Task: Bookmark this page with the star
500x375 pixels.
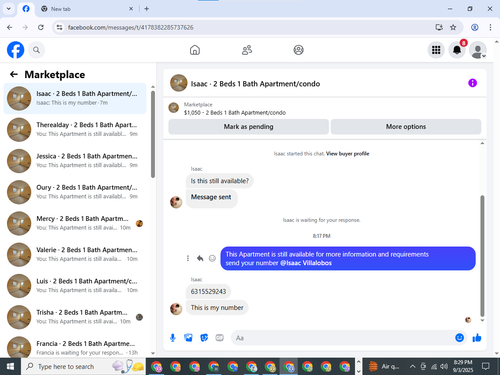Action: (x=453, y=27)
